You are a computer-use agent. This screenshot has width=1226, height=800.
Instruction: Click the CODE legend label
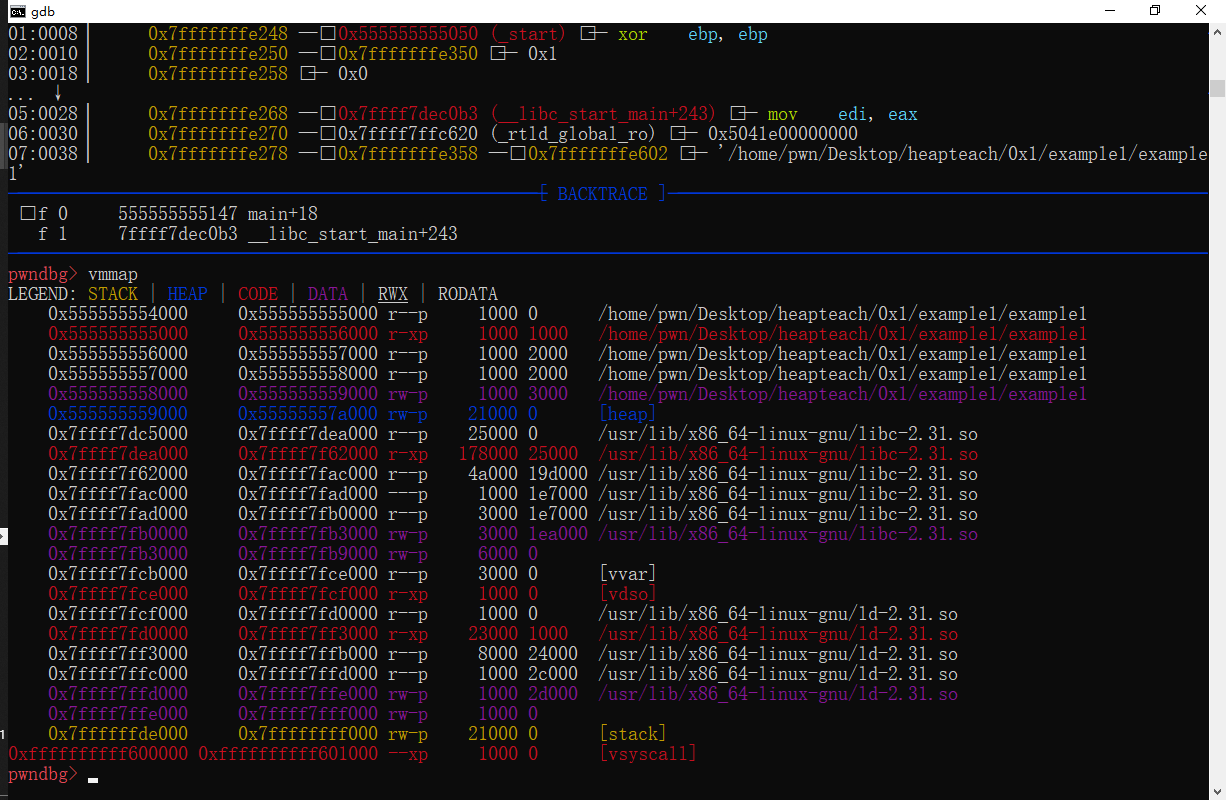[258, 294]
